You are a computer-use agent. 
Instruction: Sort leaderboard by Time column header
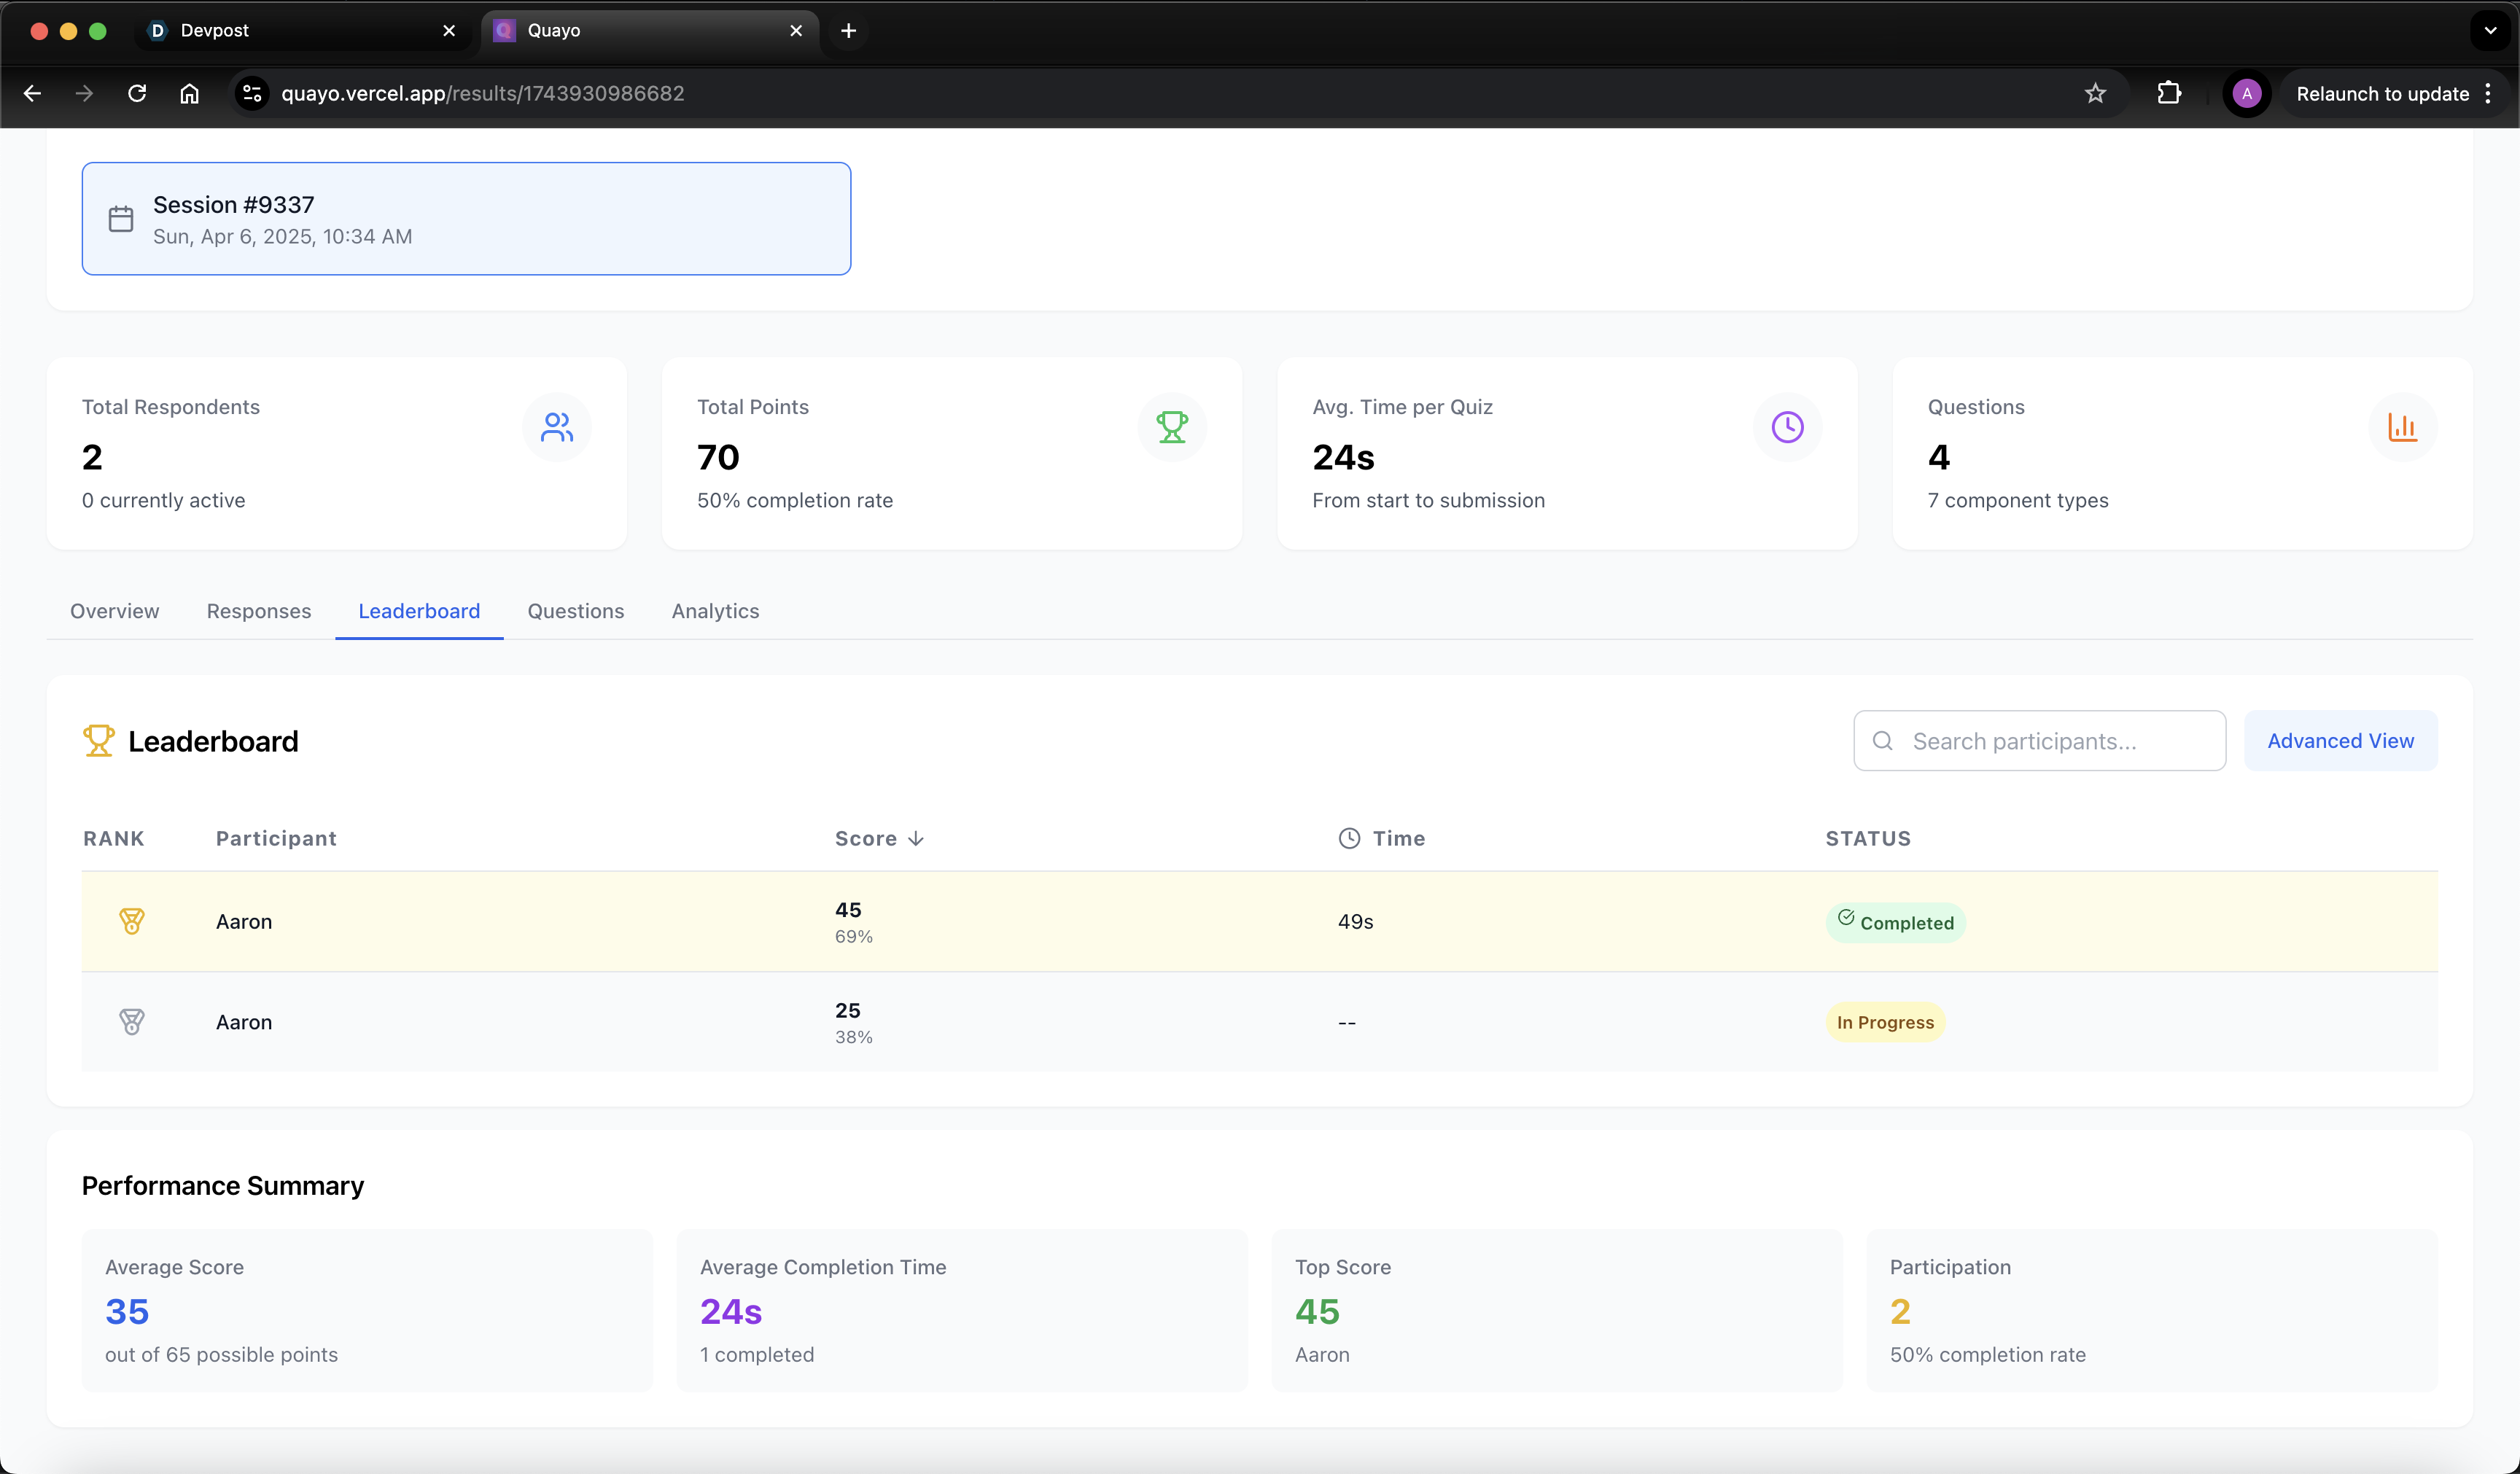click(1397, 838)
